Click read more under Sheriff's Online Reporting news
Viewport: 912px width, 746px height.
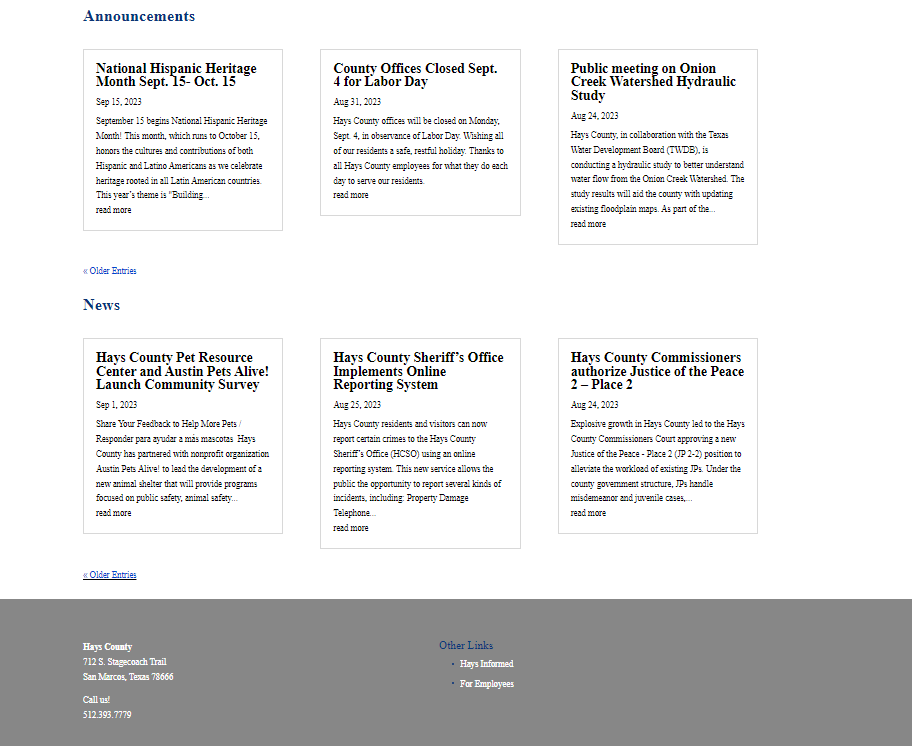351,528
